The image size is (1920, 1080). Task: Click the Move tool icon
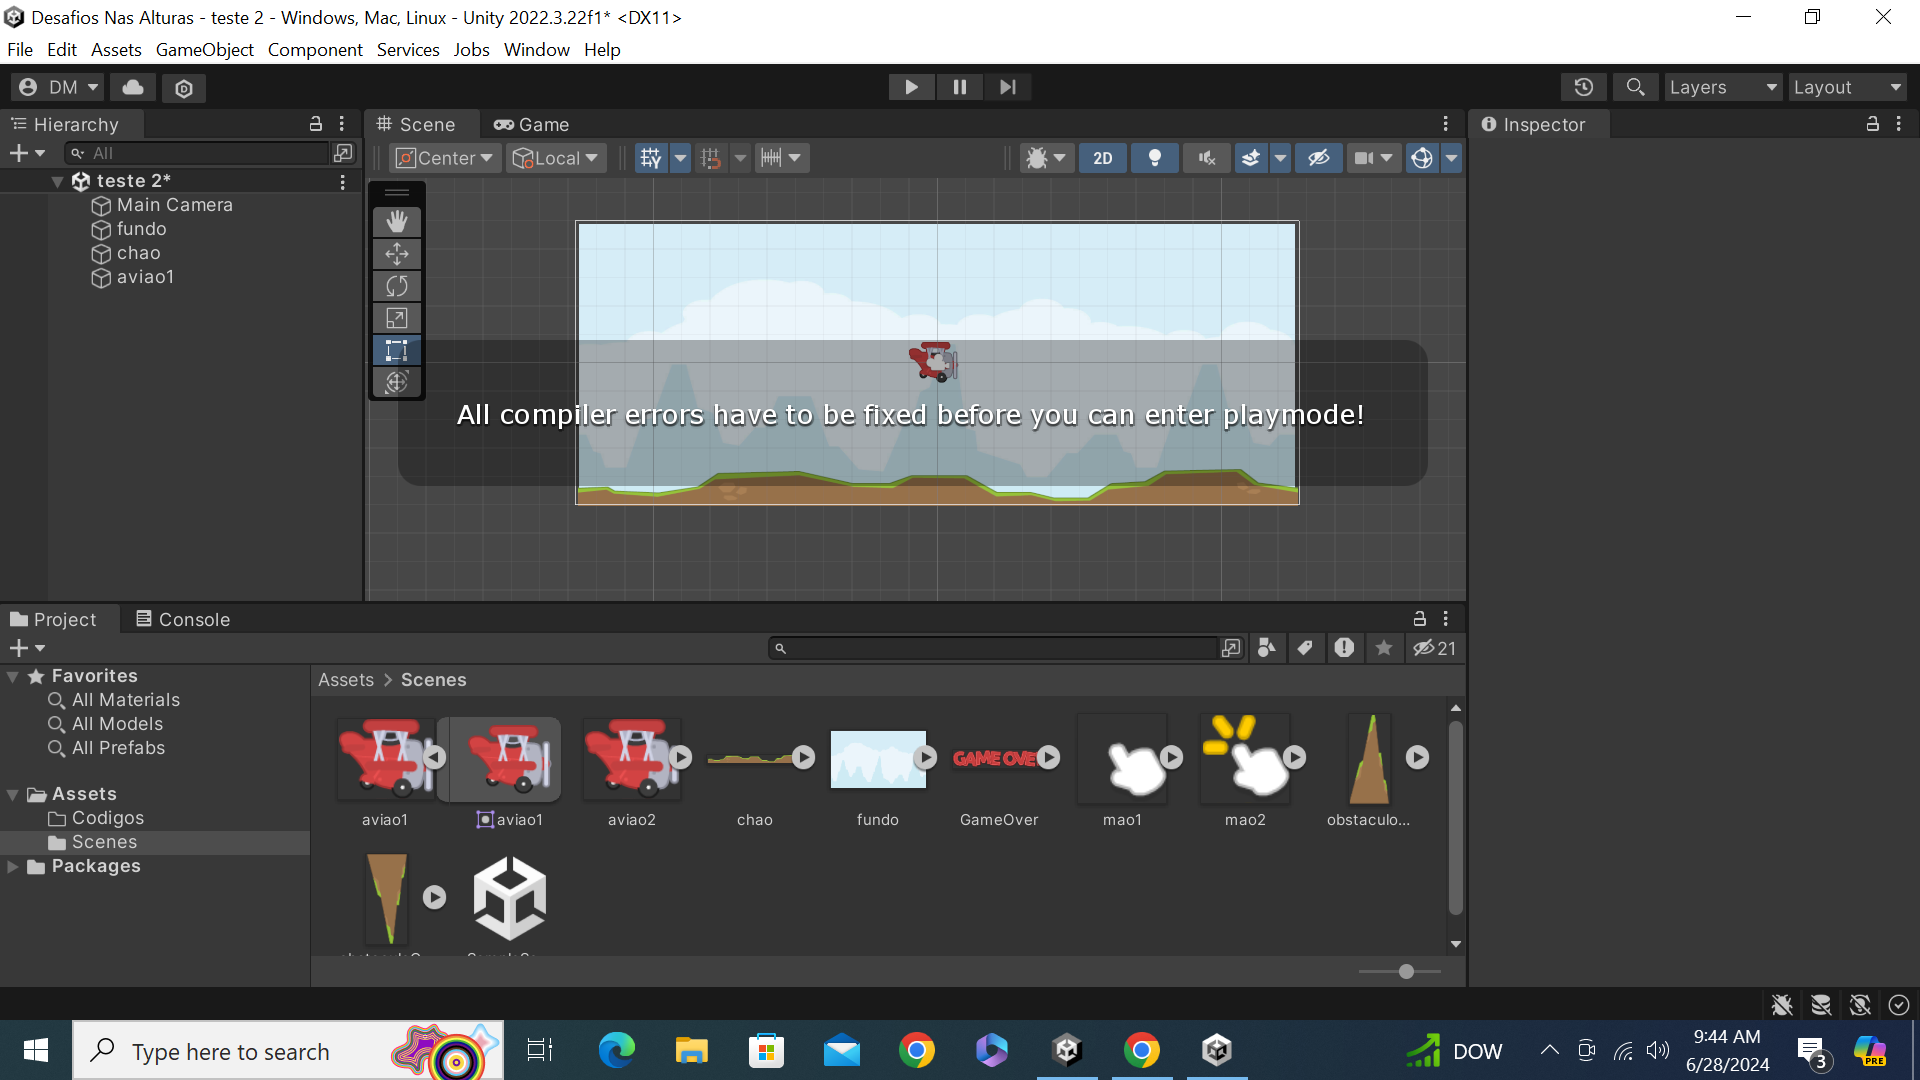396,253
